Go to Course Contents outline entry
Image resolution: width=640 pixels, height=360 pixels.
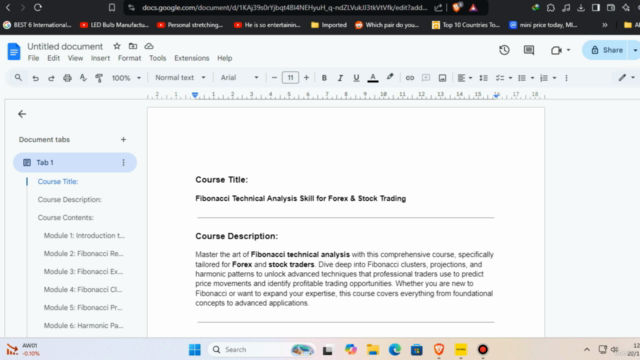[66, 218]
